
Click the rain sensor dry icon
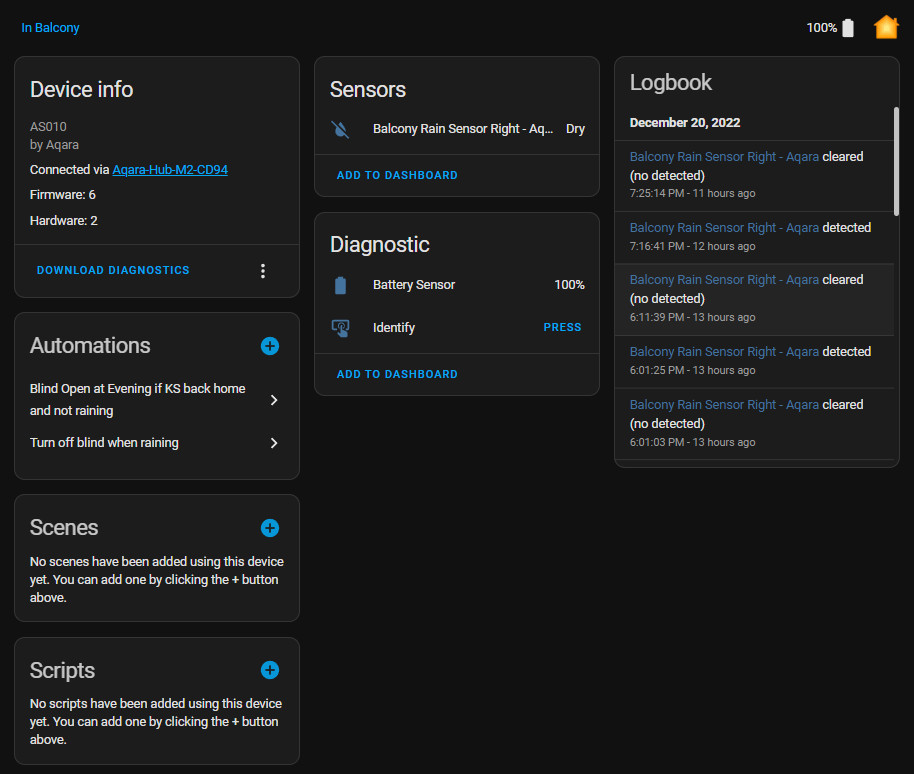(341, 129)
